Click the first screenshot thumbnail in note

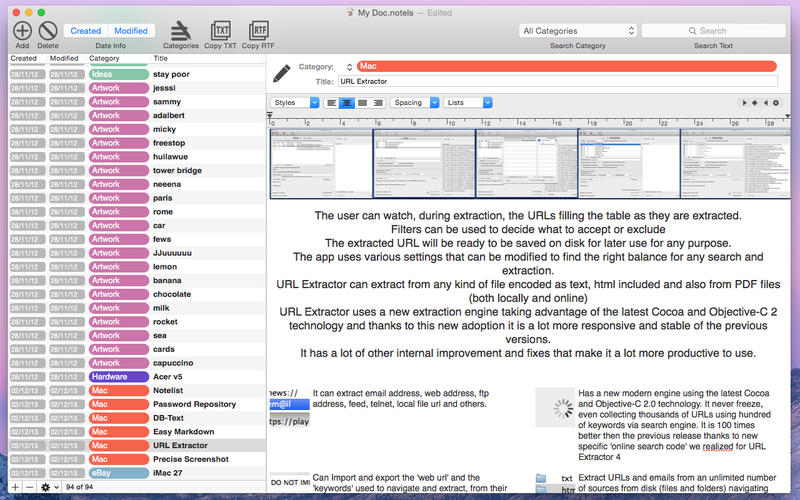pyautogui.click(x=321, y=164)
